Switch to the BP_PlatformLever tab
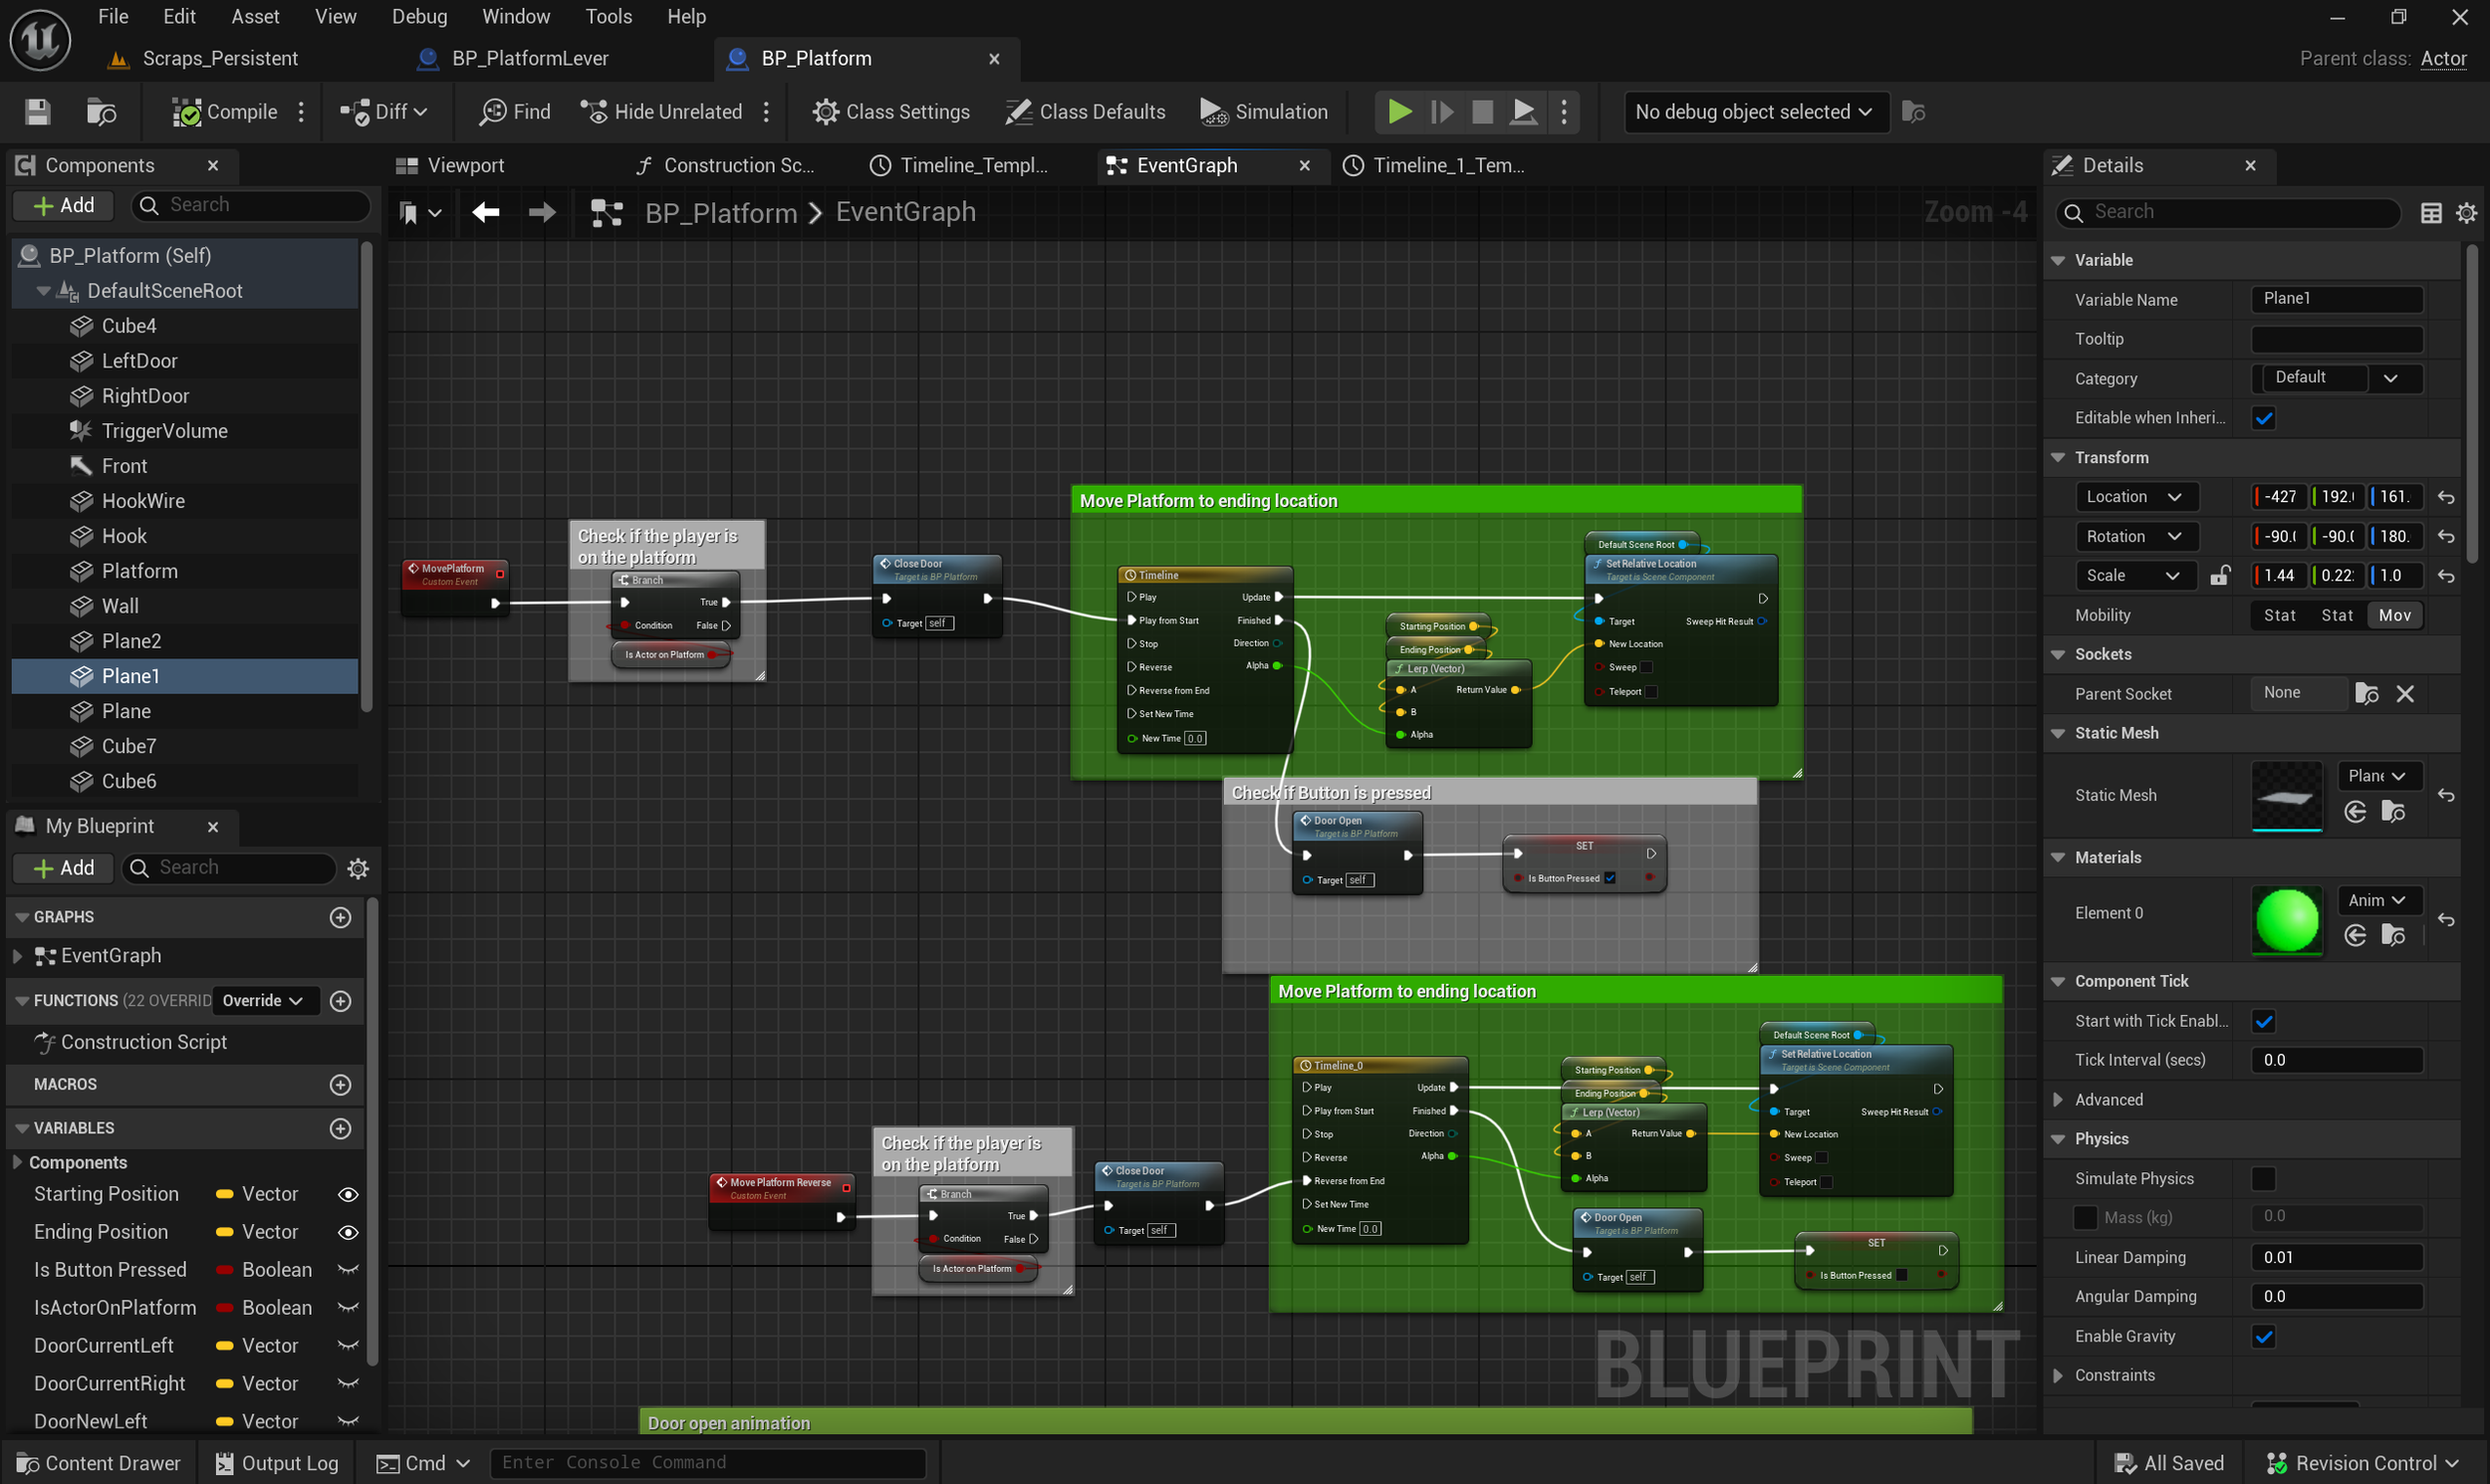2490x1484 pixels. click(530, 58)
